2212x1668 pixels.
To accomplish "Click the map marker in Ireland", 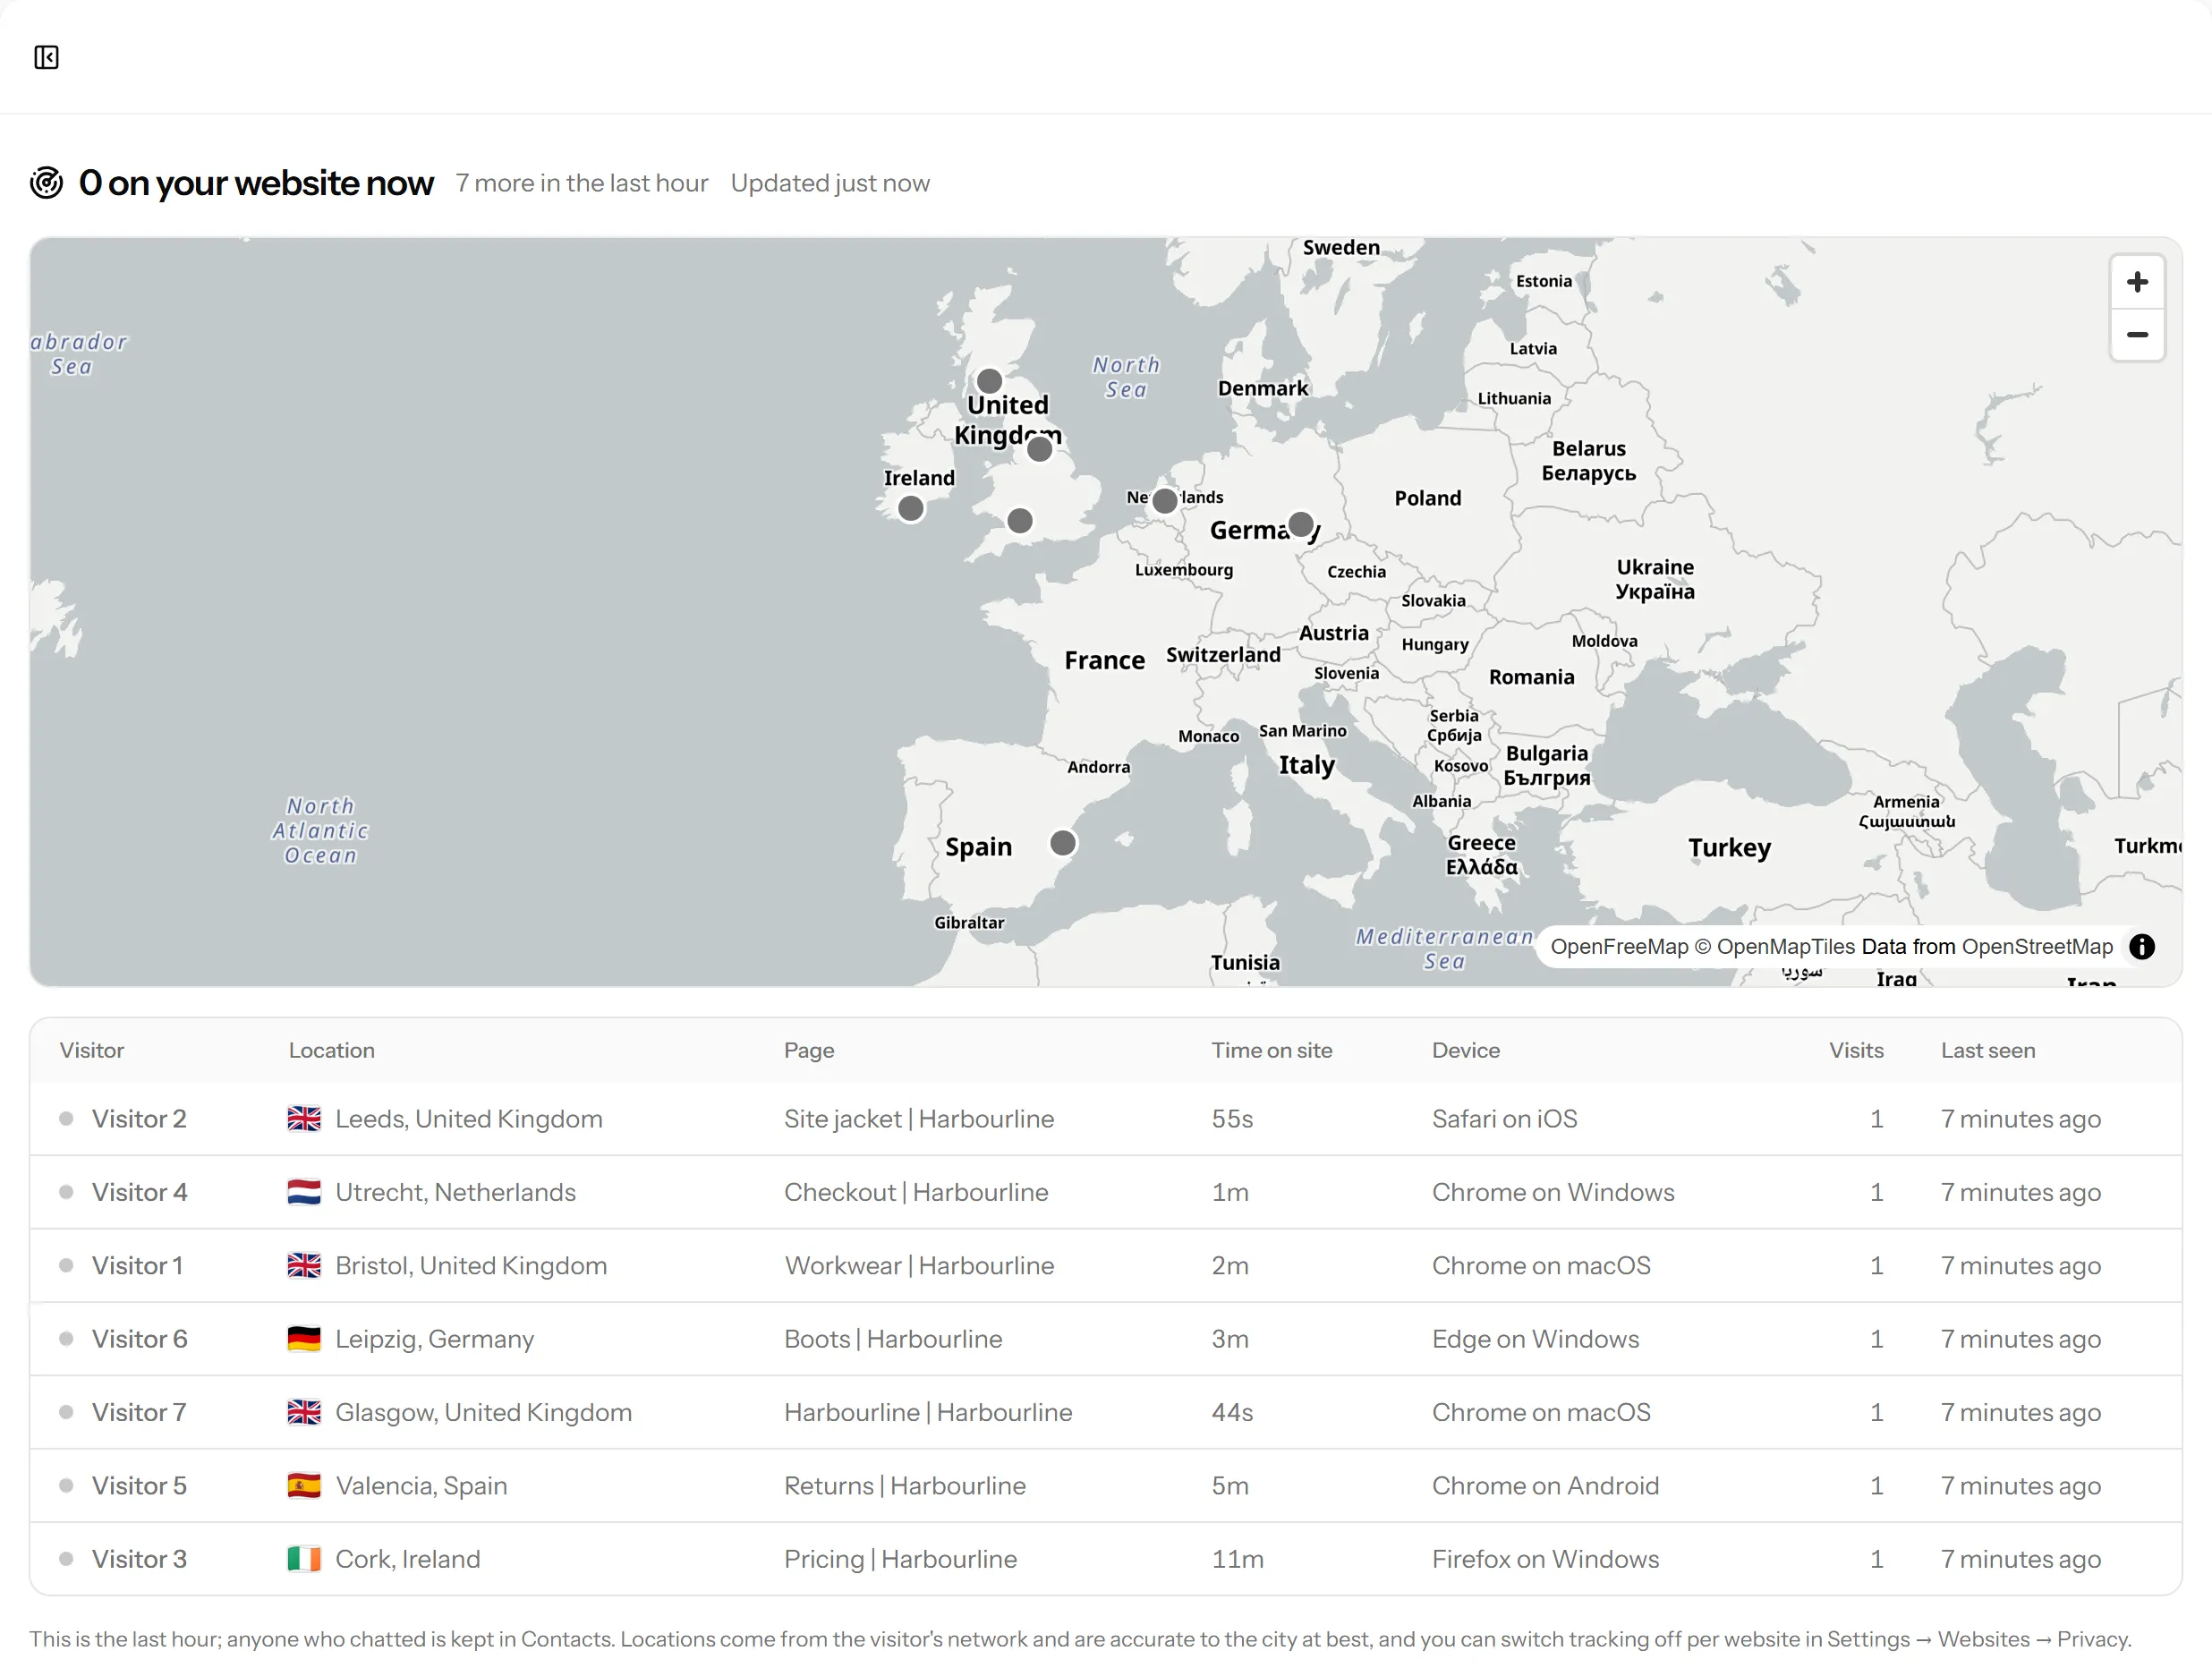I will click(x=911, y=509).
